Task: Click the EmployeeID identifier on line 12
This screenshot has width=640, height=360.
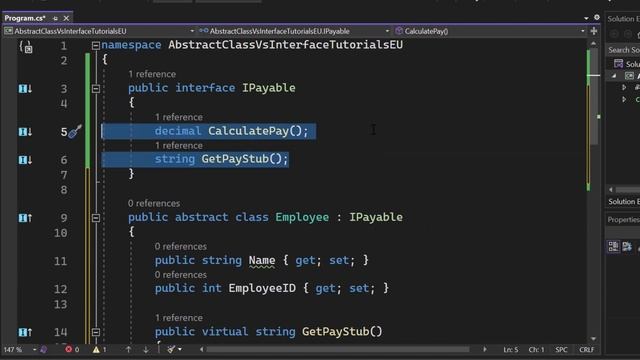Action: click(x=262, y=288)
